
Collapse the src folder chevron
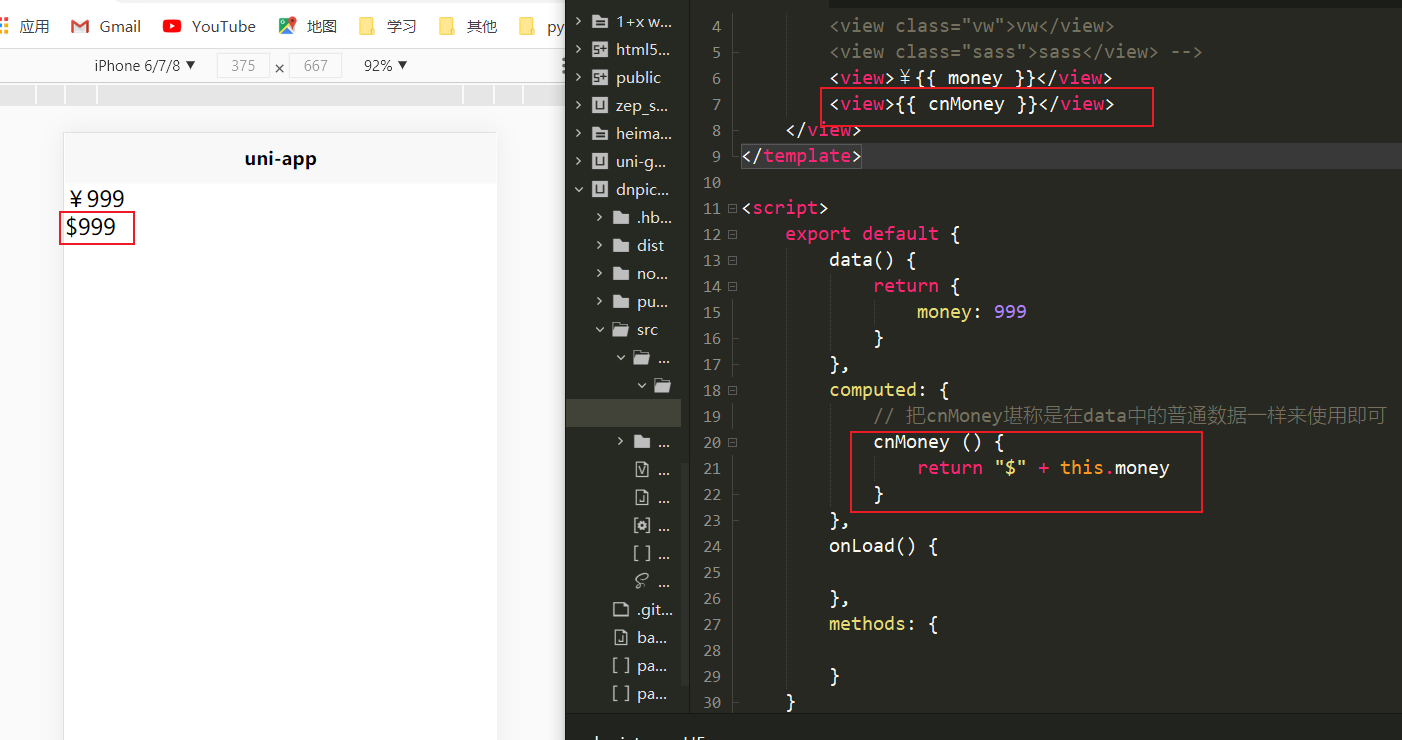click(x=599, y=329)
